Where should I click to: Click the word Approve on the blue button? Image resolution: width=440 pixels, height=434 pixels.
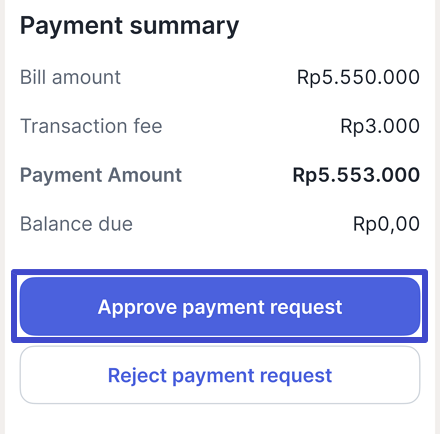(137, 307)
